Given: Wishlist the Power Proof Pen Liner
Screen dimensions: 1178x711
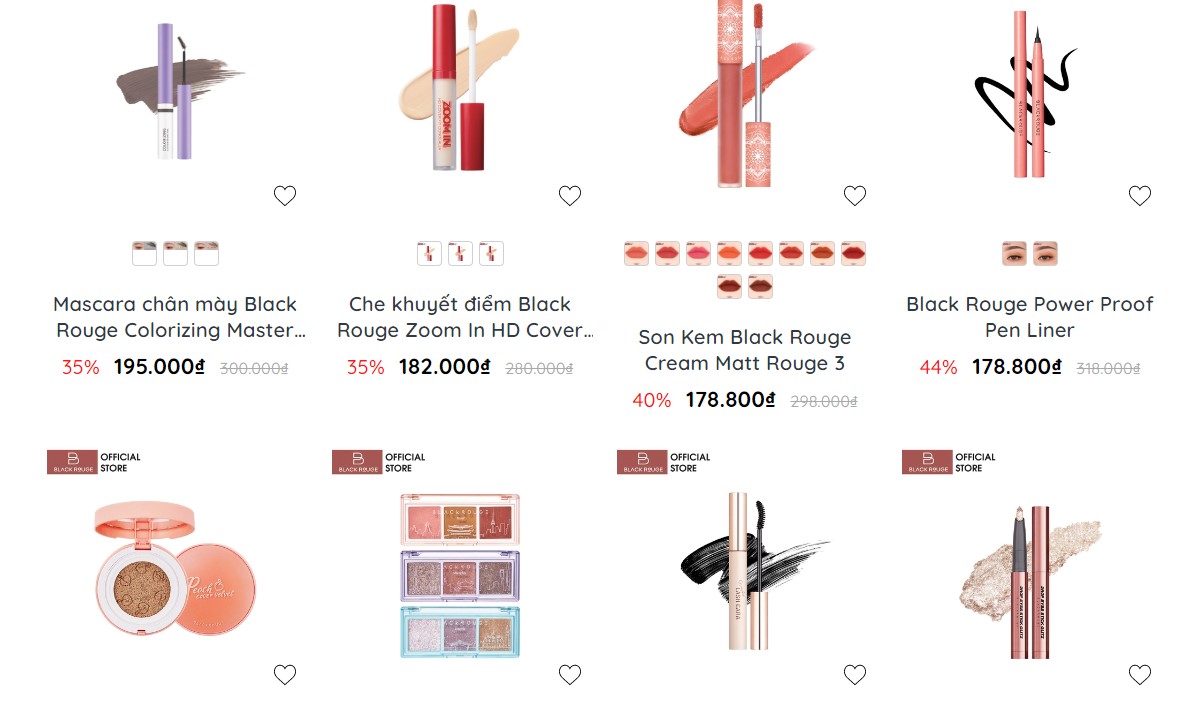Looking at the screenshot, I should (1140, 195).
